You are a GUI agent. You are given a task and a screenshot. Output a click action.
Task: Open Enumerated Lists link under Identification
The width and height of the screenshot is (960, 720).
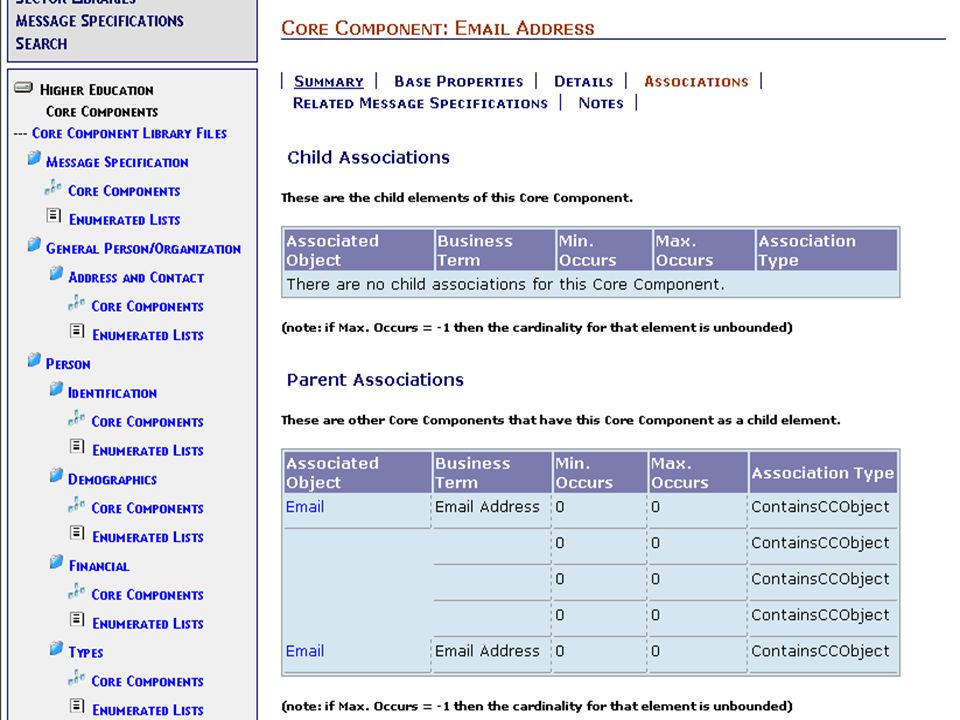click(x=148, y=451)
